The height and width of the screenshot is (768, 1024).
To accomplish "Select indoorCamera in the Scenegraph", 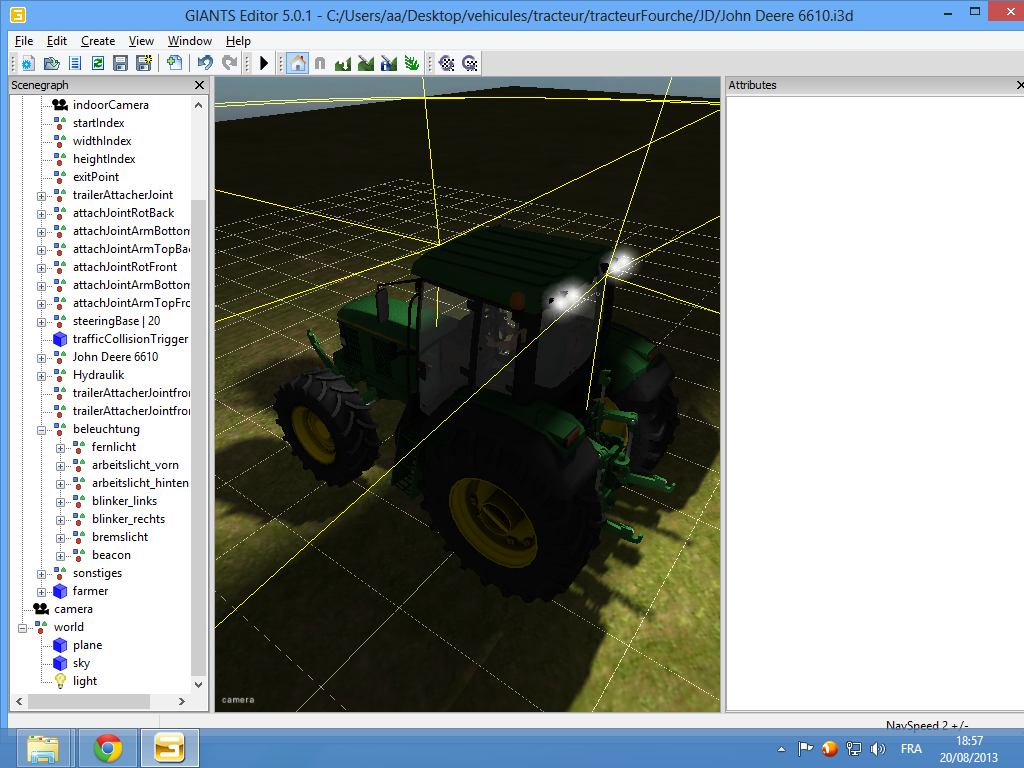I will click(x=110, y=105).
